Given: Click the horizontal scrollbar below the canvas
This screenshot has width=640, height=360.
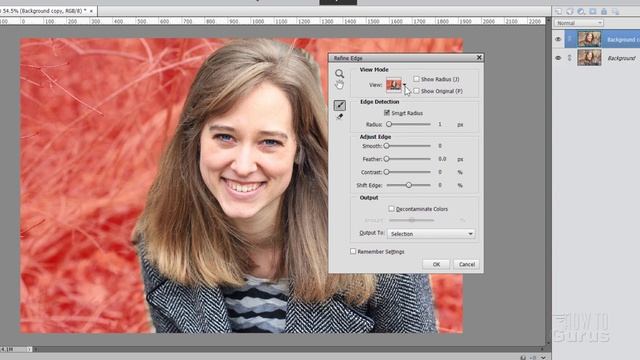Looking at the screenshot, I should (x=289, y=349).
